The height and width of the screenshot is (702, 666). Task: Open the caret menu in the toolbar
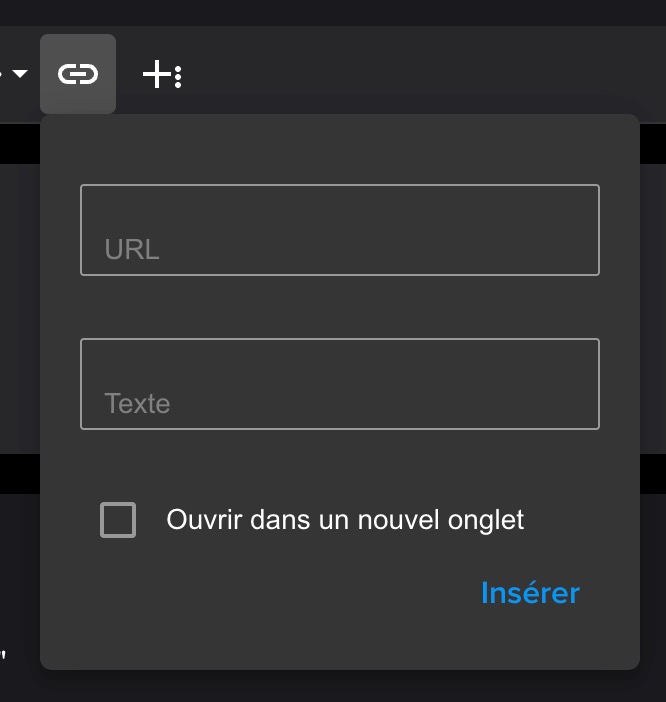[19, 74]
